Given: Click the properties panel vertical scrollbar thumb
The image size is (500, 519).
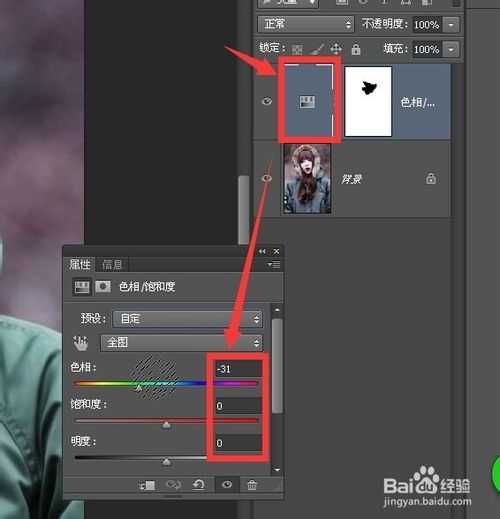Looking at the screenshot, I should pyautogui.click(x=277, y=366).
